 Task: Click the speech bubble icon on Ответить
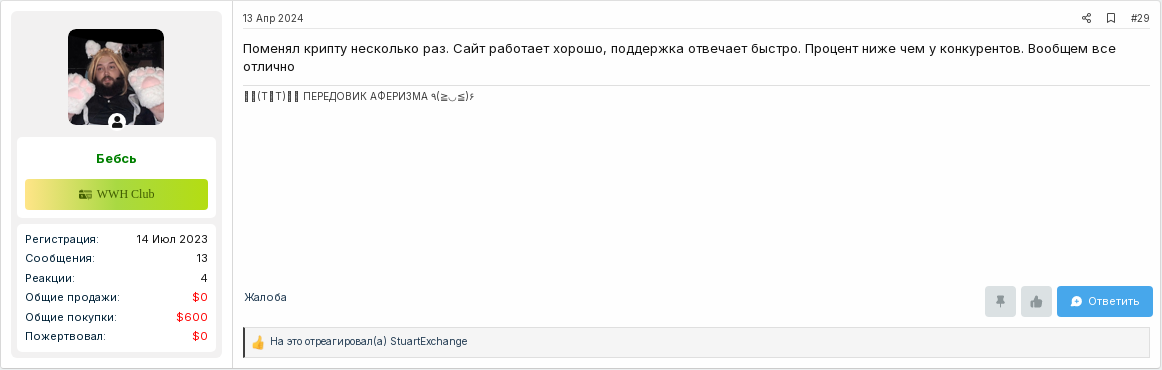click(x=1077, y=302)
